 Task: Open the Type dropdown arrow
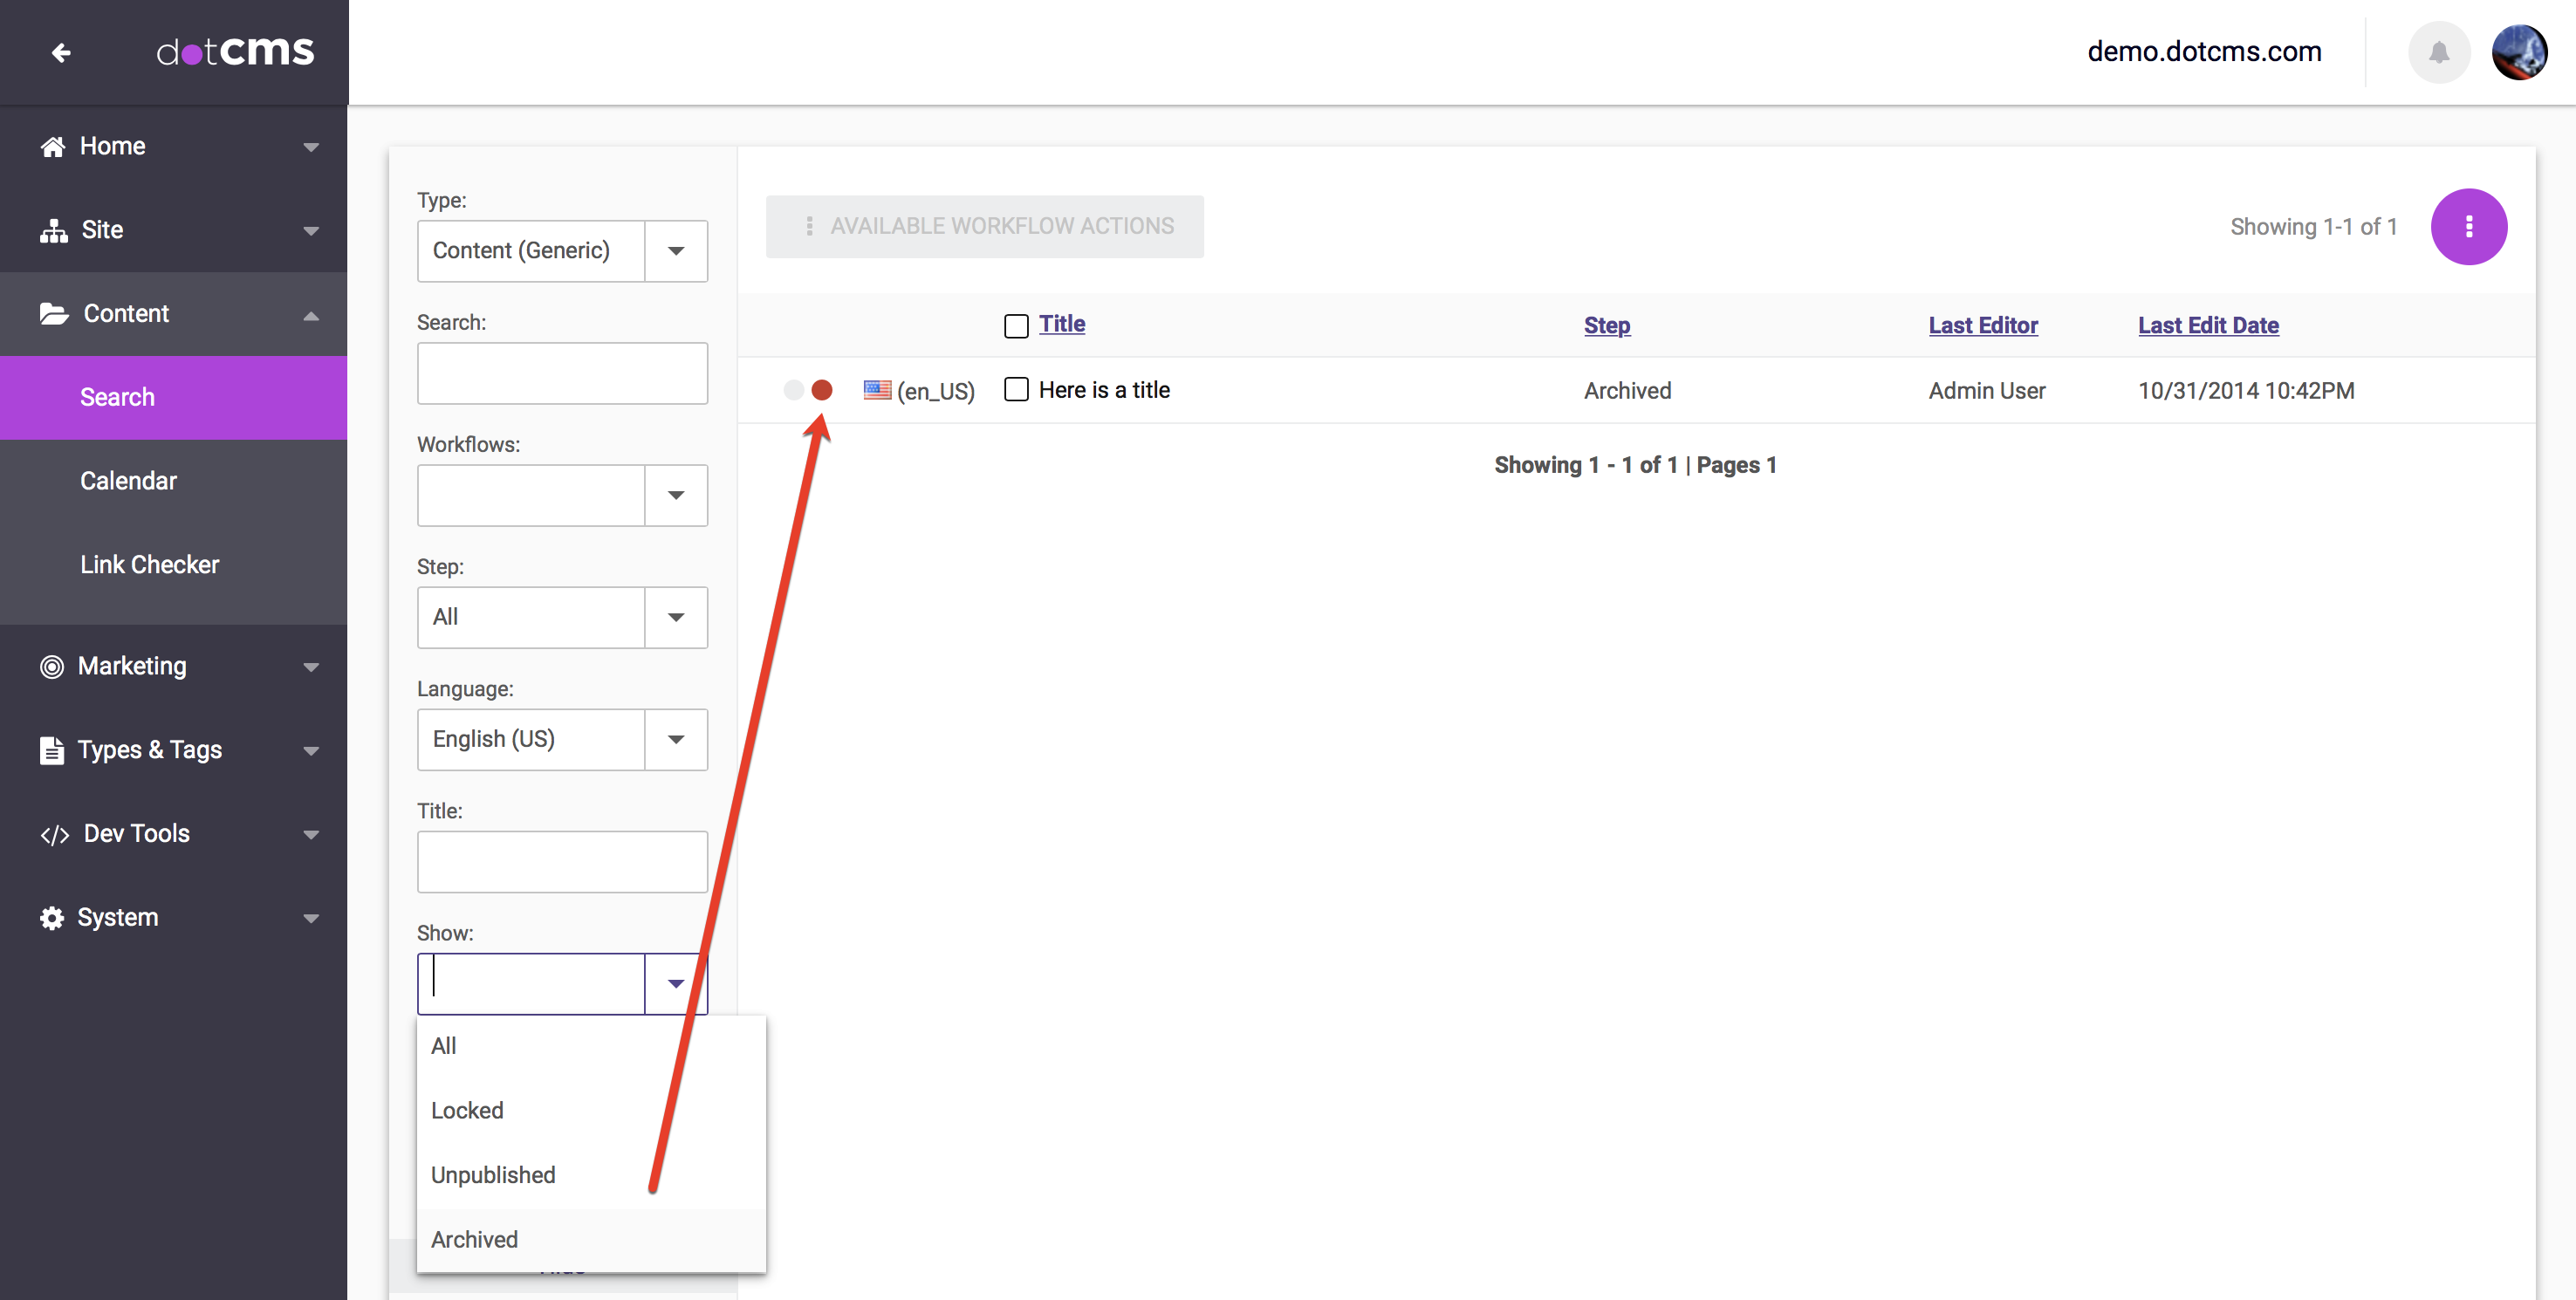click(x=676, y=251)
